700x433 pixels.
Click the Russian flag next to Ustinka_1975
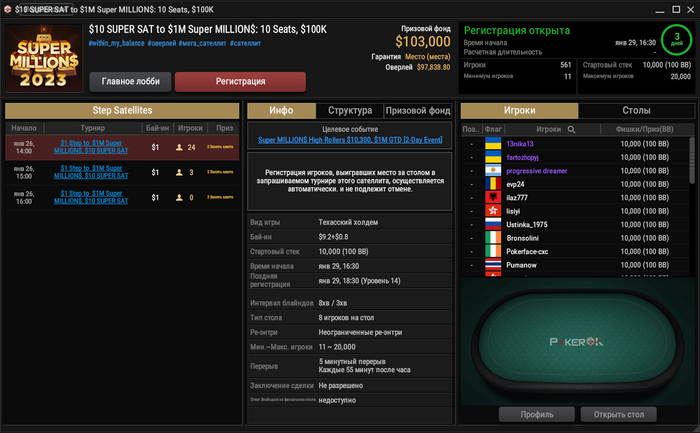[x=493, y=224]
